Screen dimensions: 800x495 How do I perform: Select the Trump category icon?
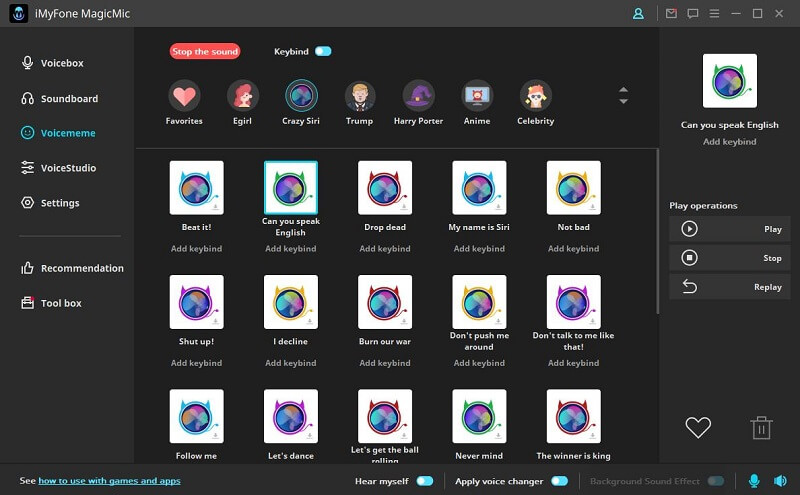tap(360, 95)
